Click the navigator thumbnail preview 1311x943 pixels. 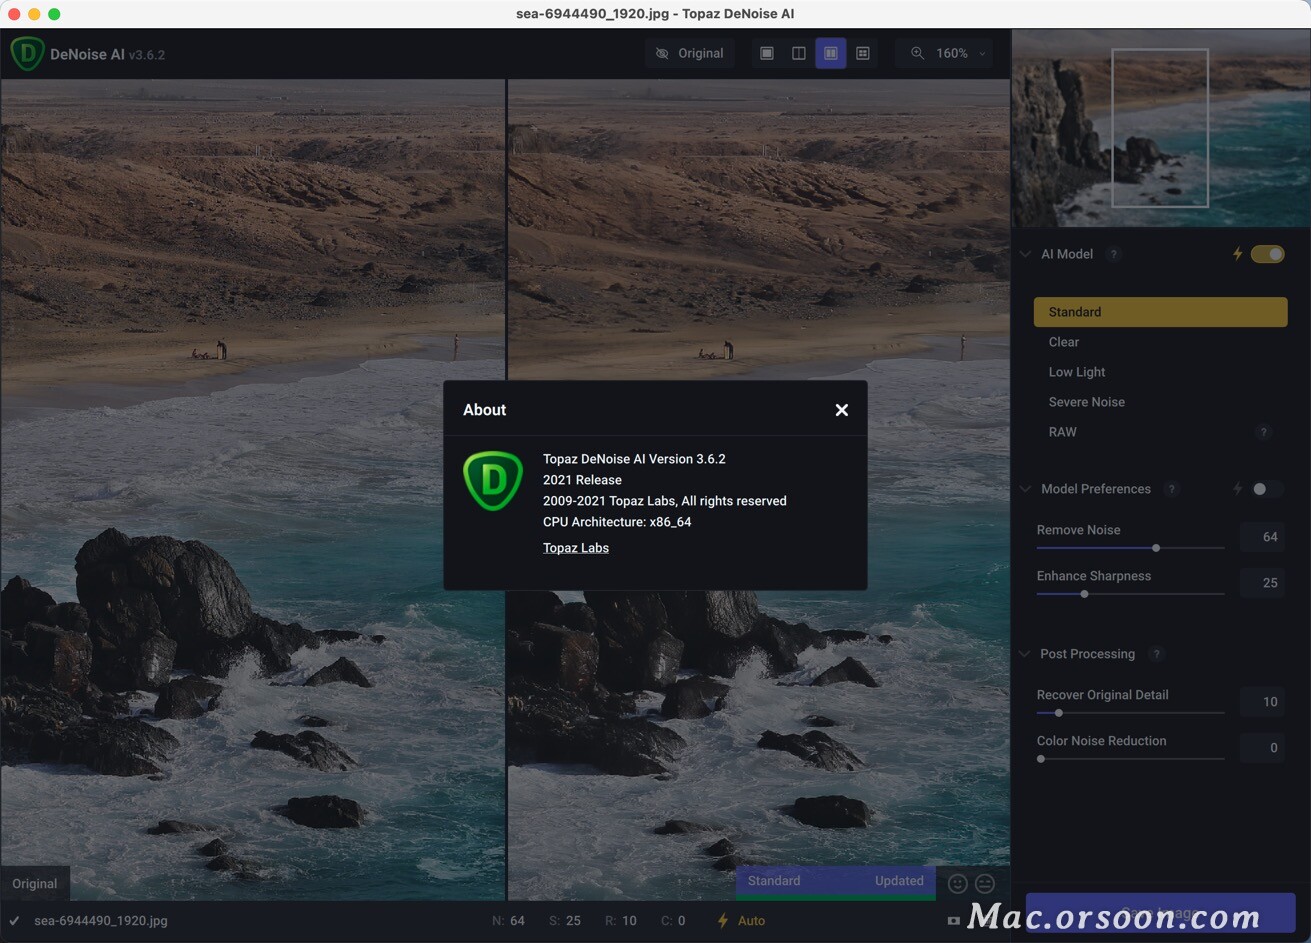pyautogui.click(x=1161, y=129)
